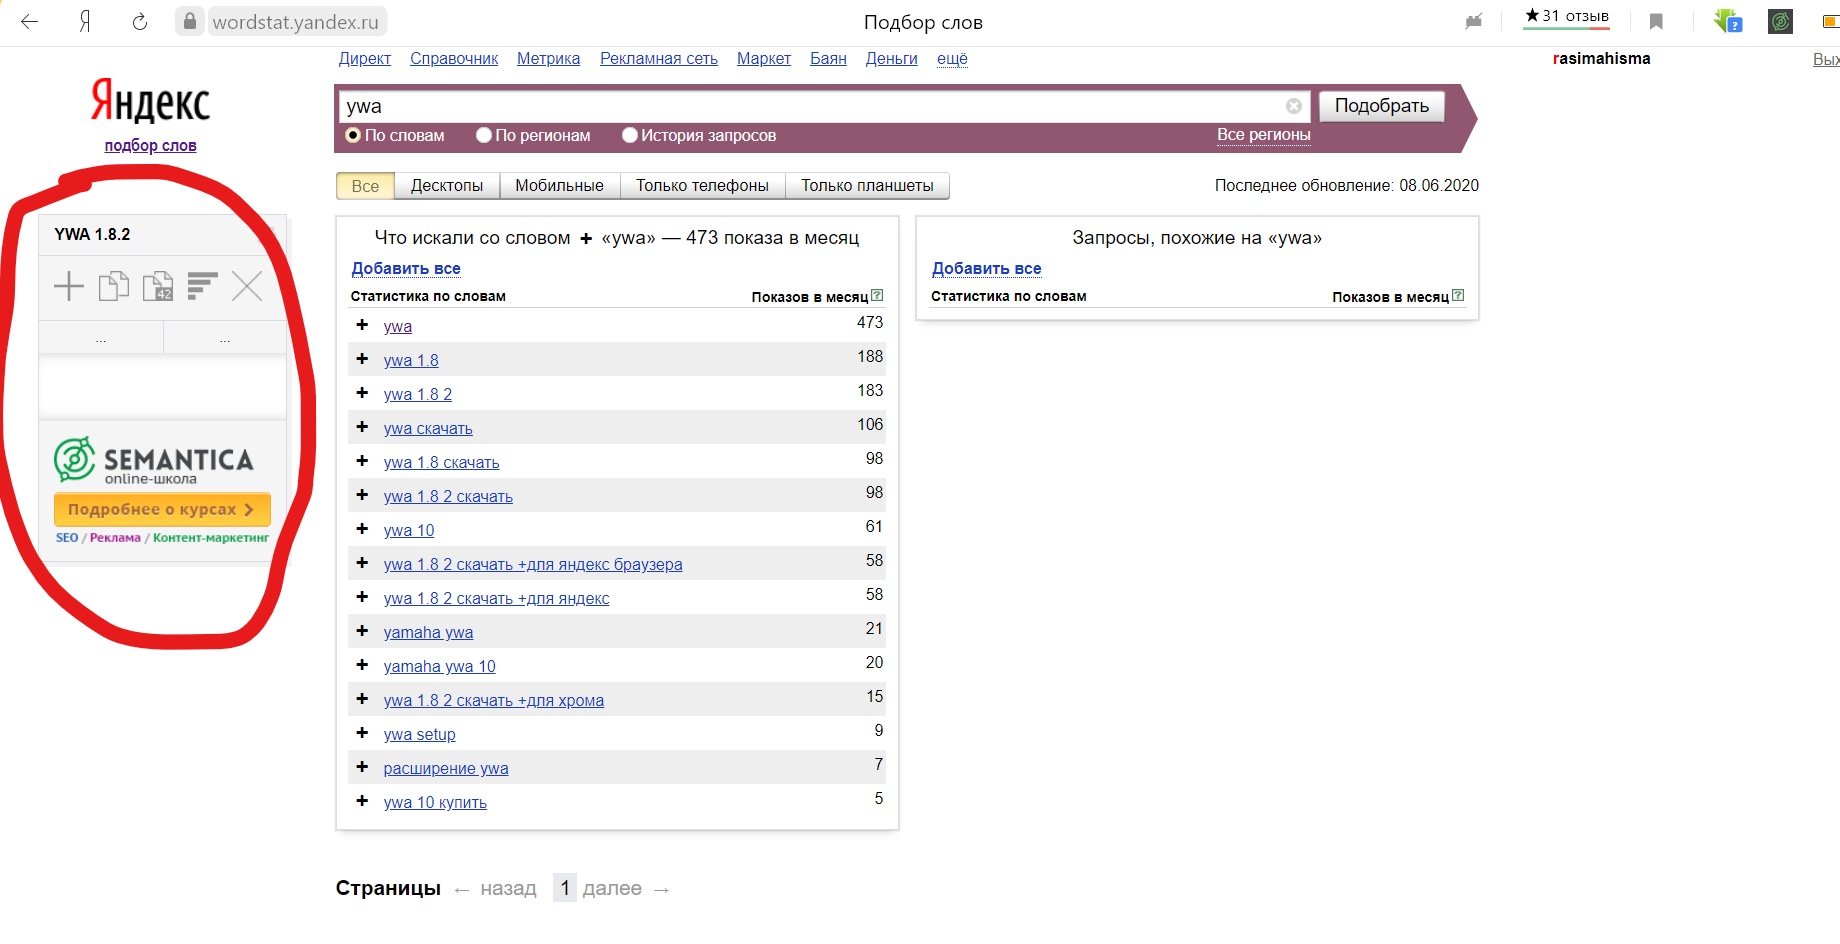Click the Yandex browser home icon
This screenshot has width=1840, height=944.
85,21
